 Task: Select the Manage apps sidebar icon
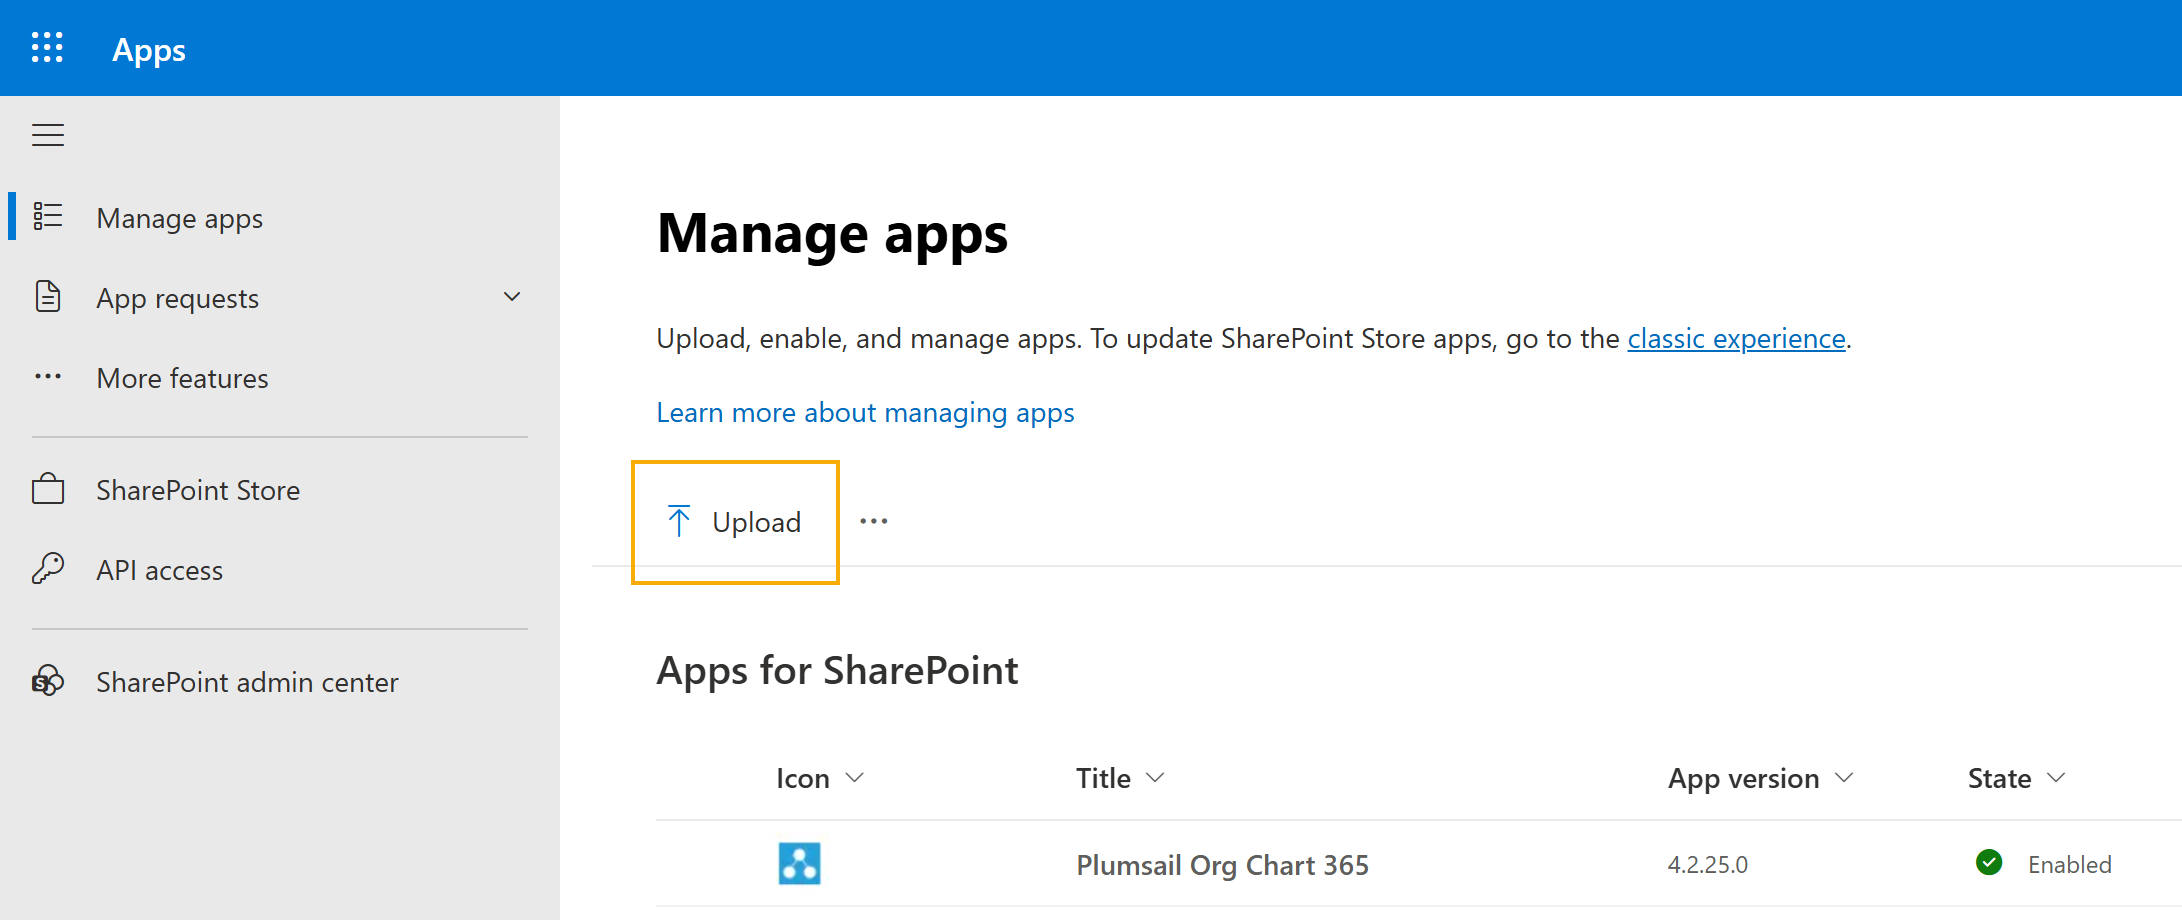(47, 216)
